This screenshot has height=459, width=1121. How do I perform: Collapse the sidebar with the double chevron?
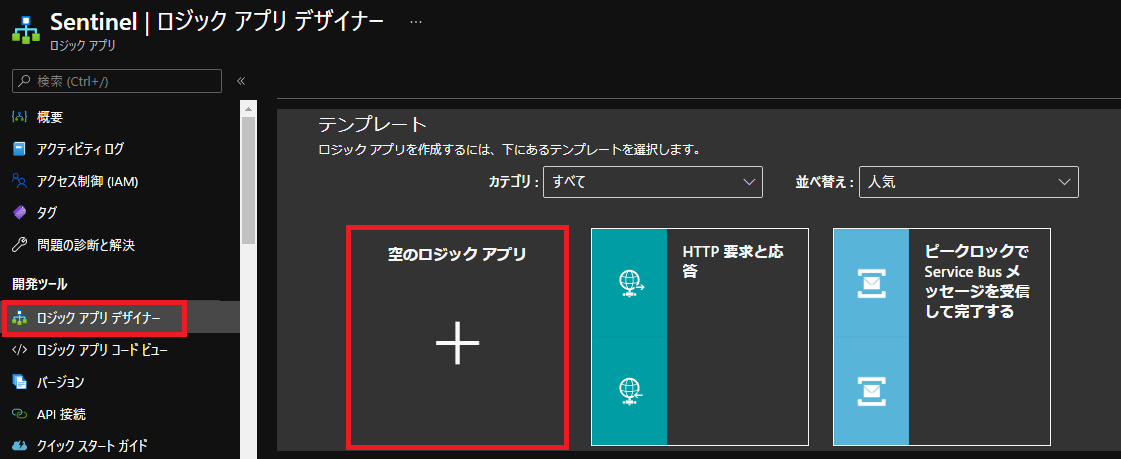tap(241, 81)
